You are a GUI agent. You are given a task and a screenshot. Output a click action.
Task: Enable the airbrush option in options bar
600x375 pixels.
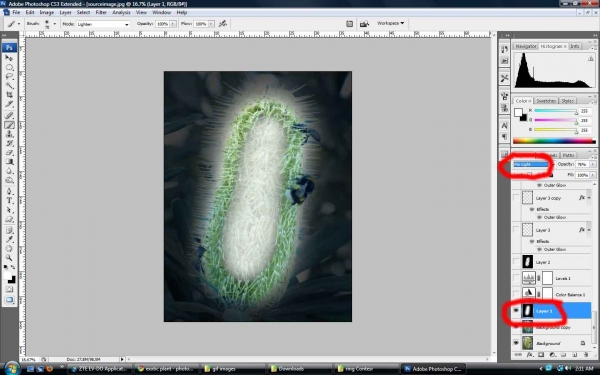223,24
